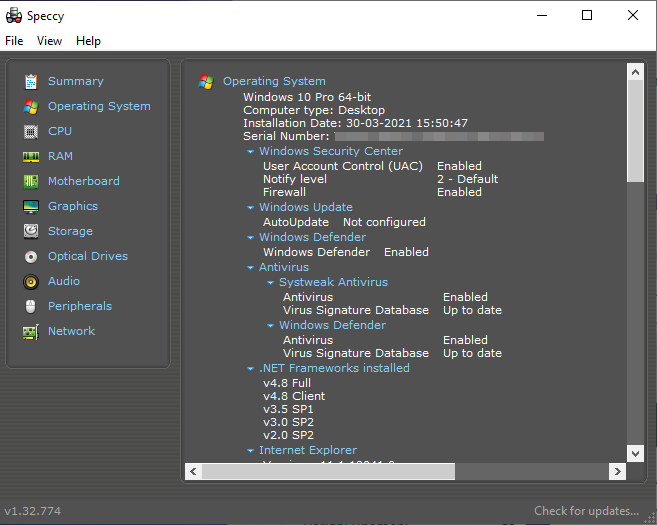Collapse the Windows Update node
The image size is (657, 525).
click(x=251, y=208)
